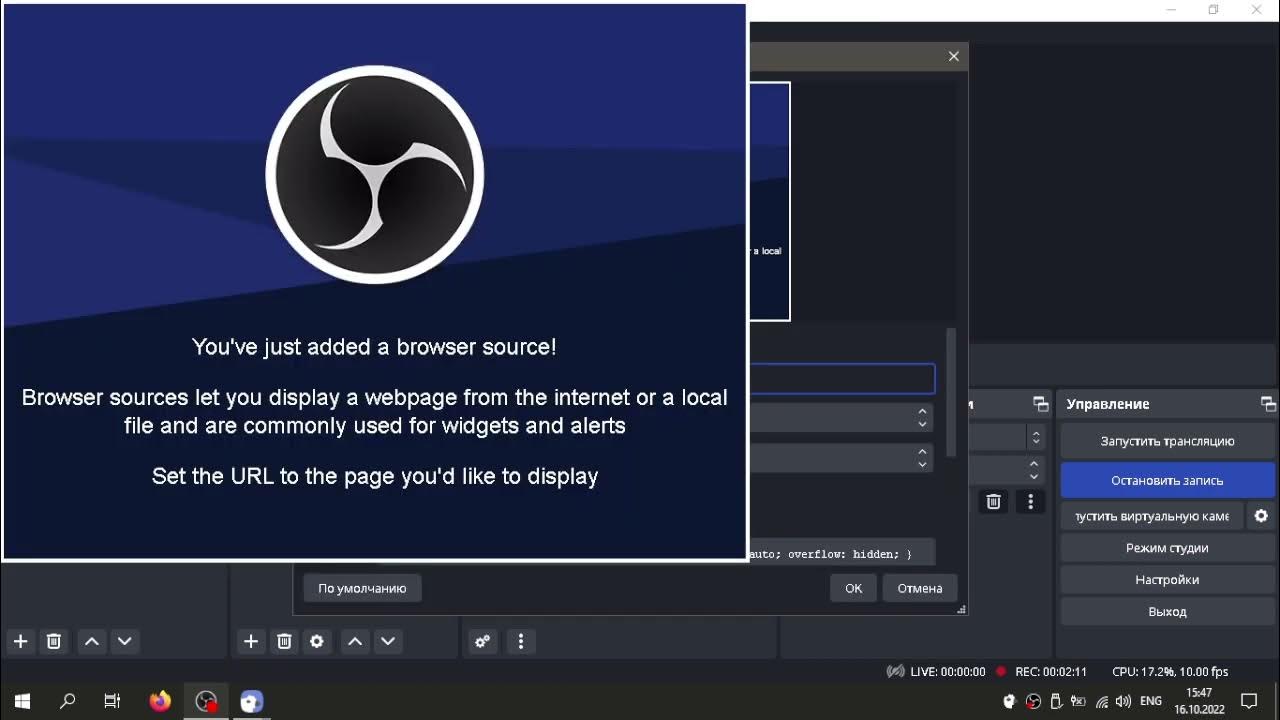
Task: Open Firefox from the taskbar
Action: point(160,701)
